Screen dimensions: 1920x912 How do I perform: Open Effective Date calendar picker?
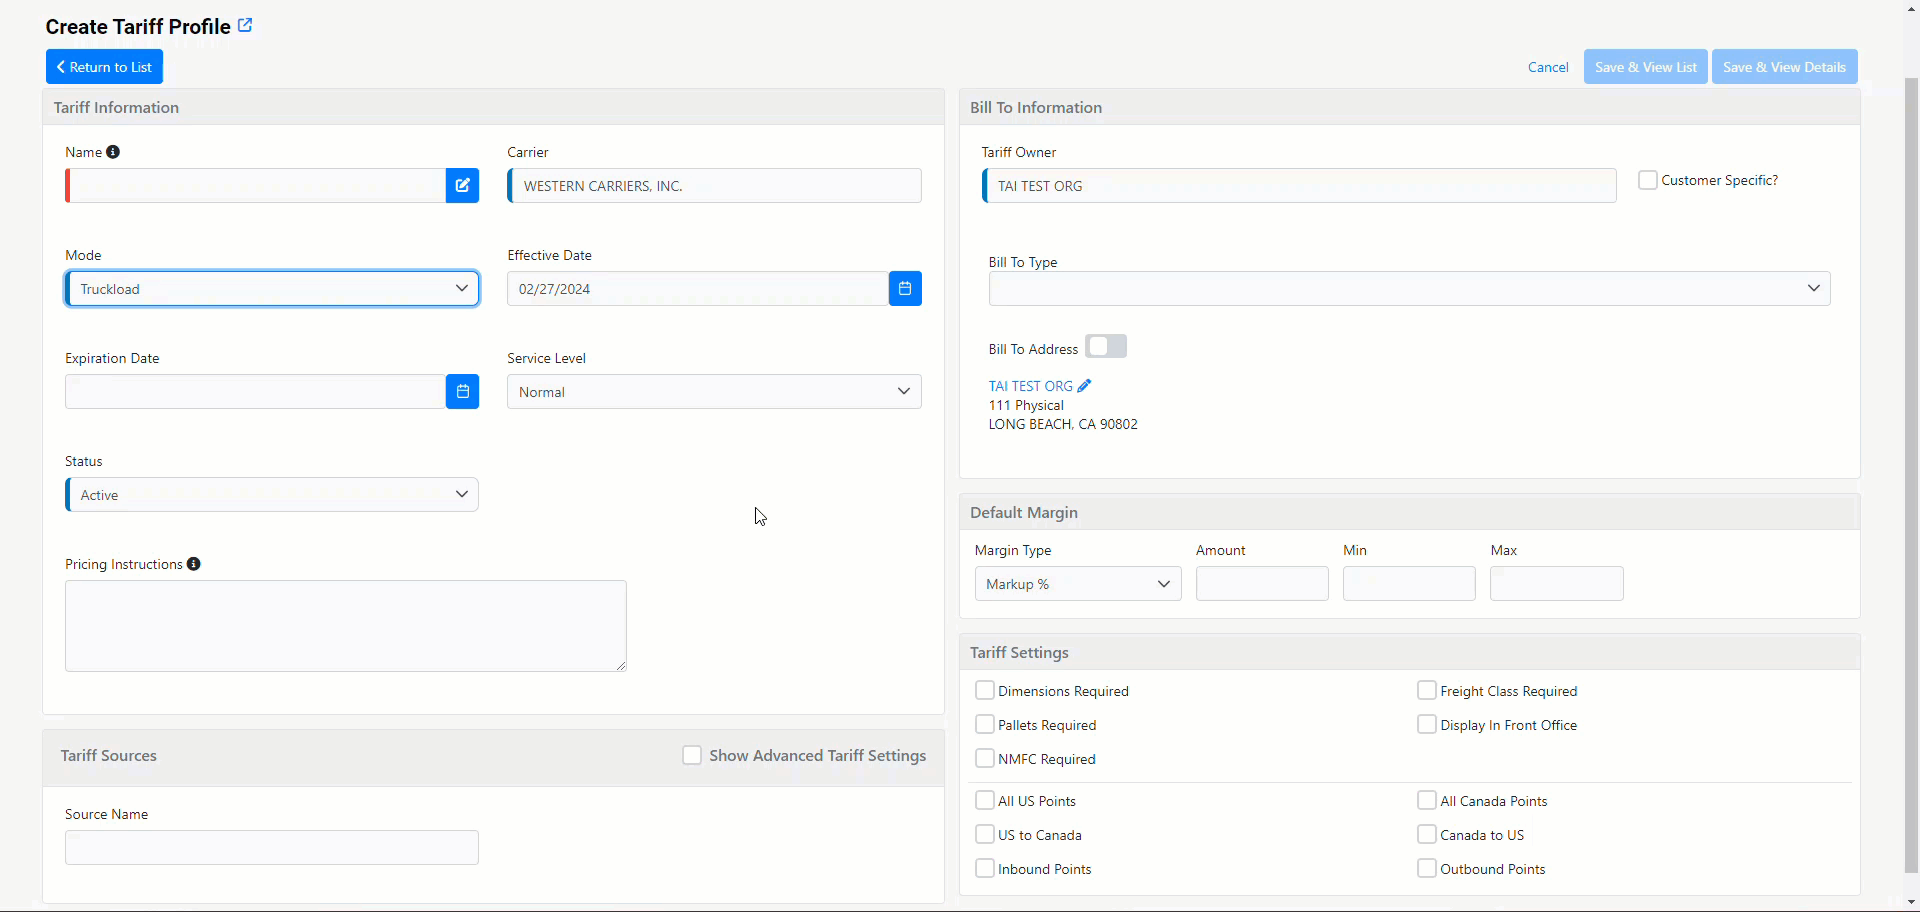coord(905,289)
